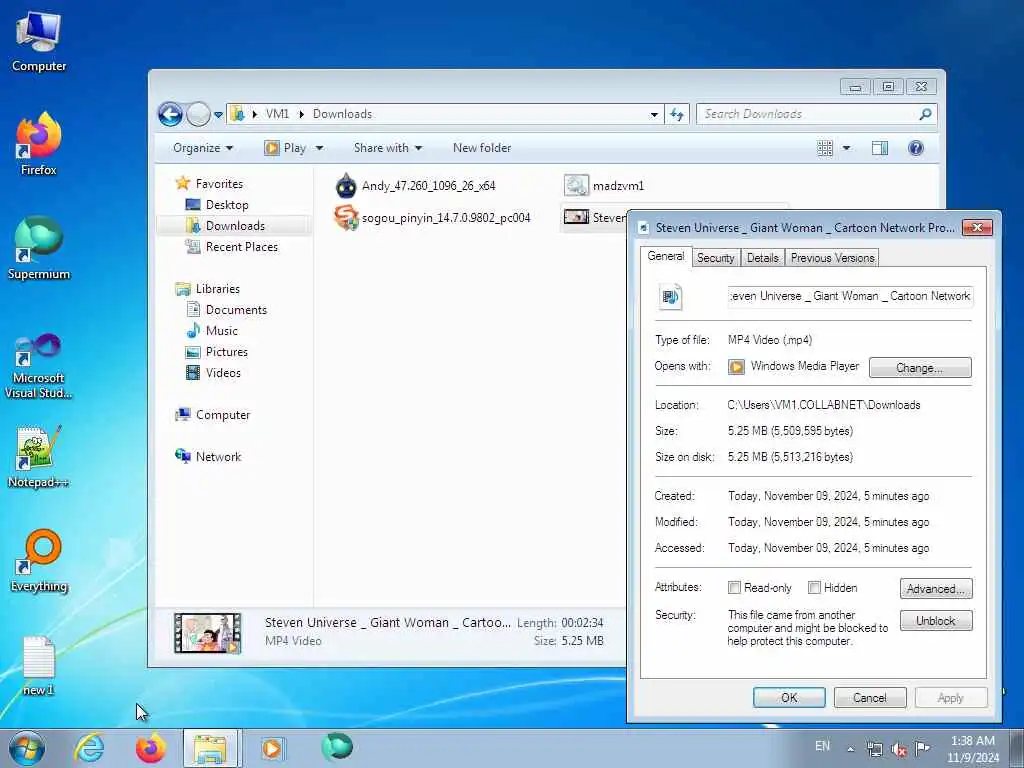Toggle the preview pane icon

pyautogui.click(x=880, y=148)
